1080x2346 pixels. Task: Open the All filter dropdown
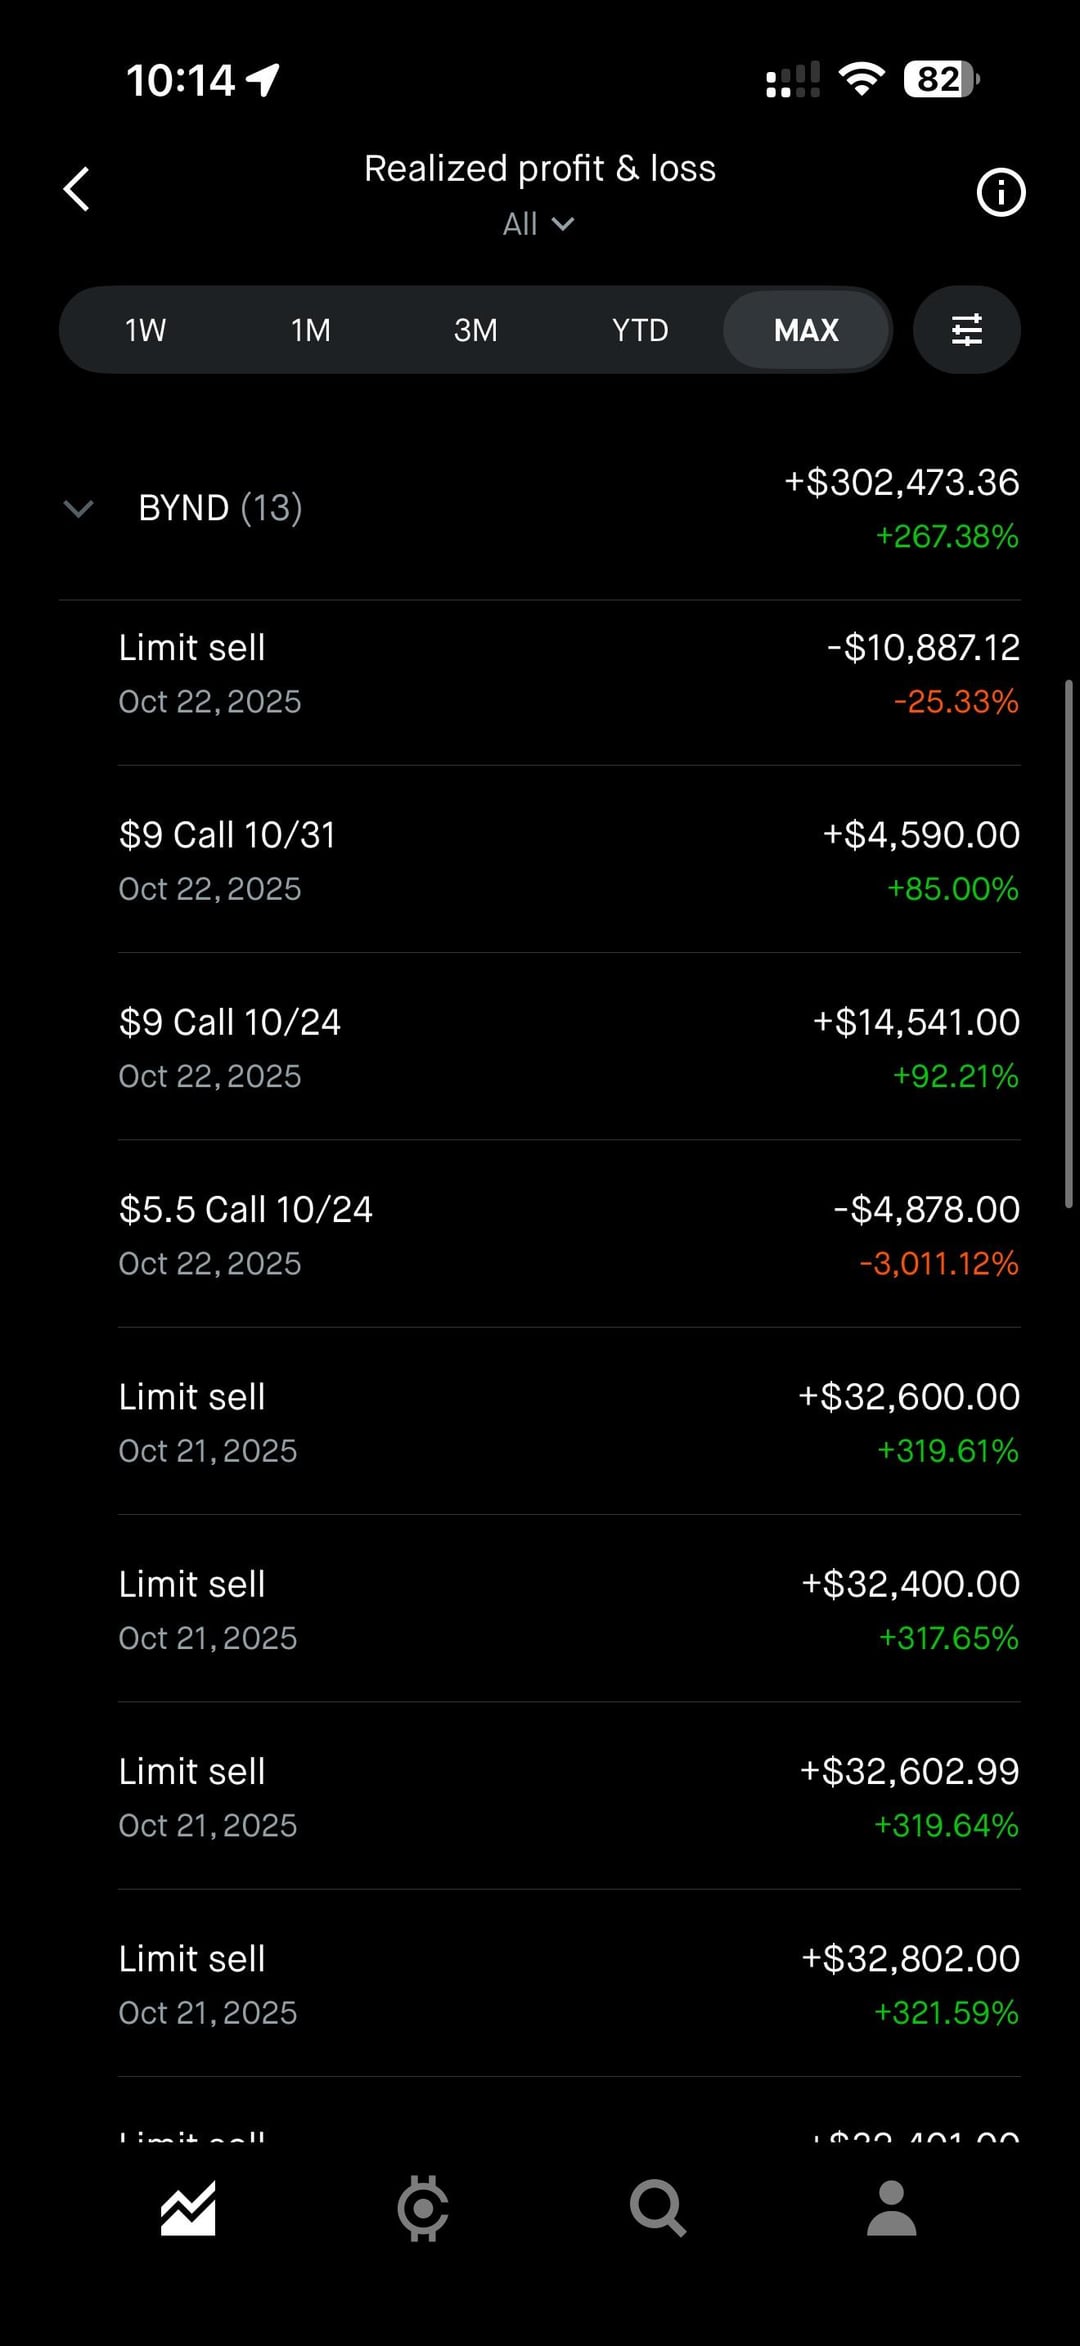coord(538,224)
